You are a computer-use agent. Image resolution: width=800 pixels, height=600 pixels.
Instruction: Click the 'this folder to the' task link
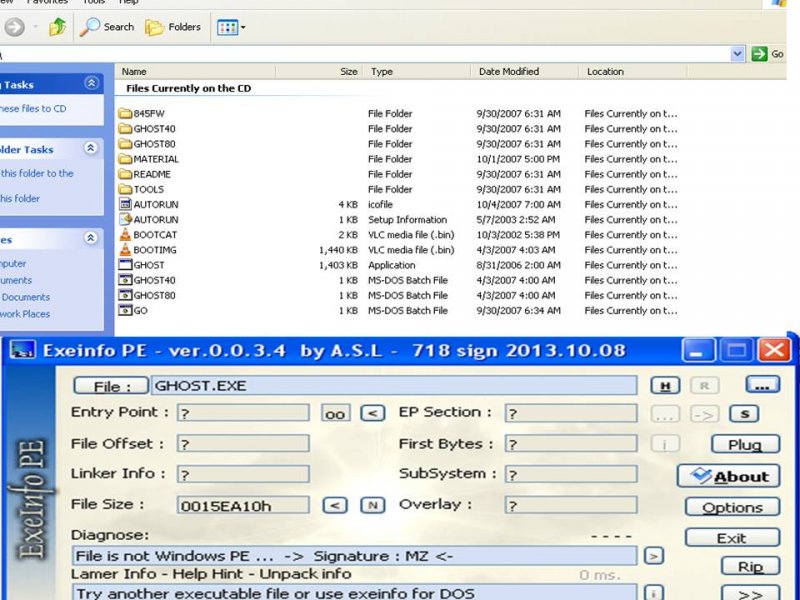coord(37,173)
